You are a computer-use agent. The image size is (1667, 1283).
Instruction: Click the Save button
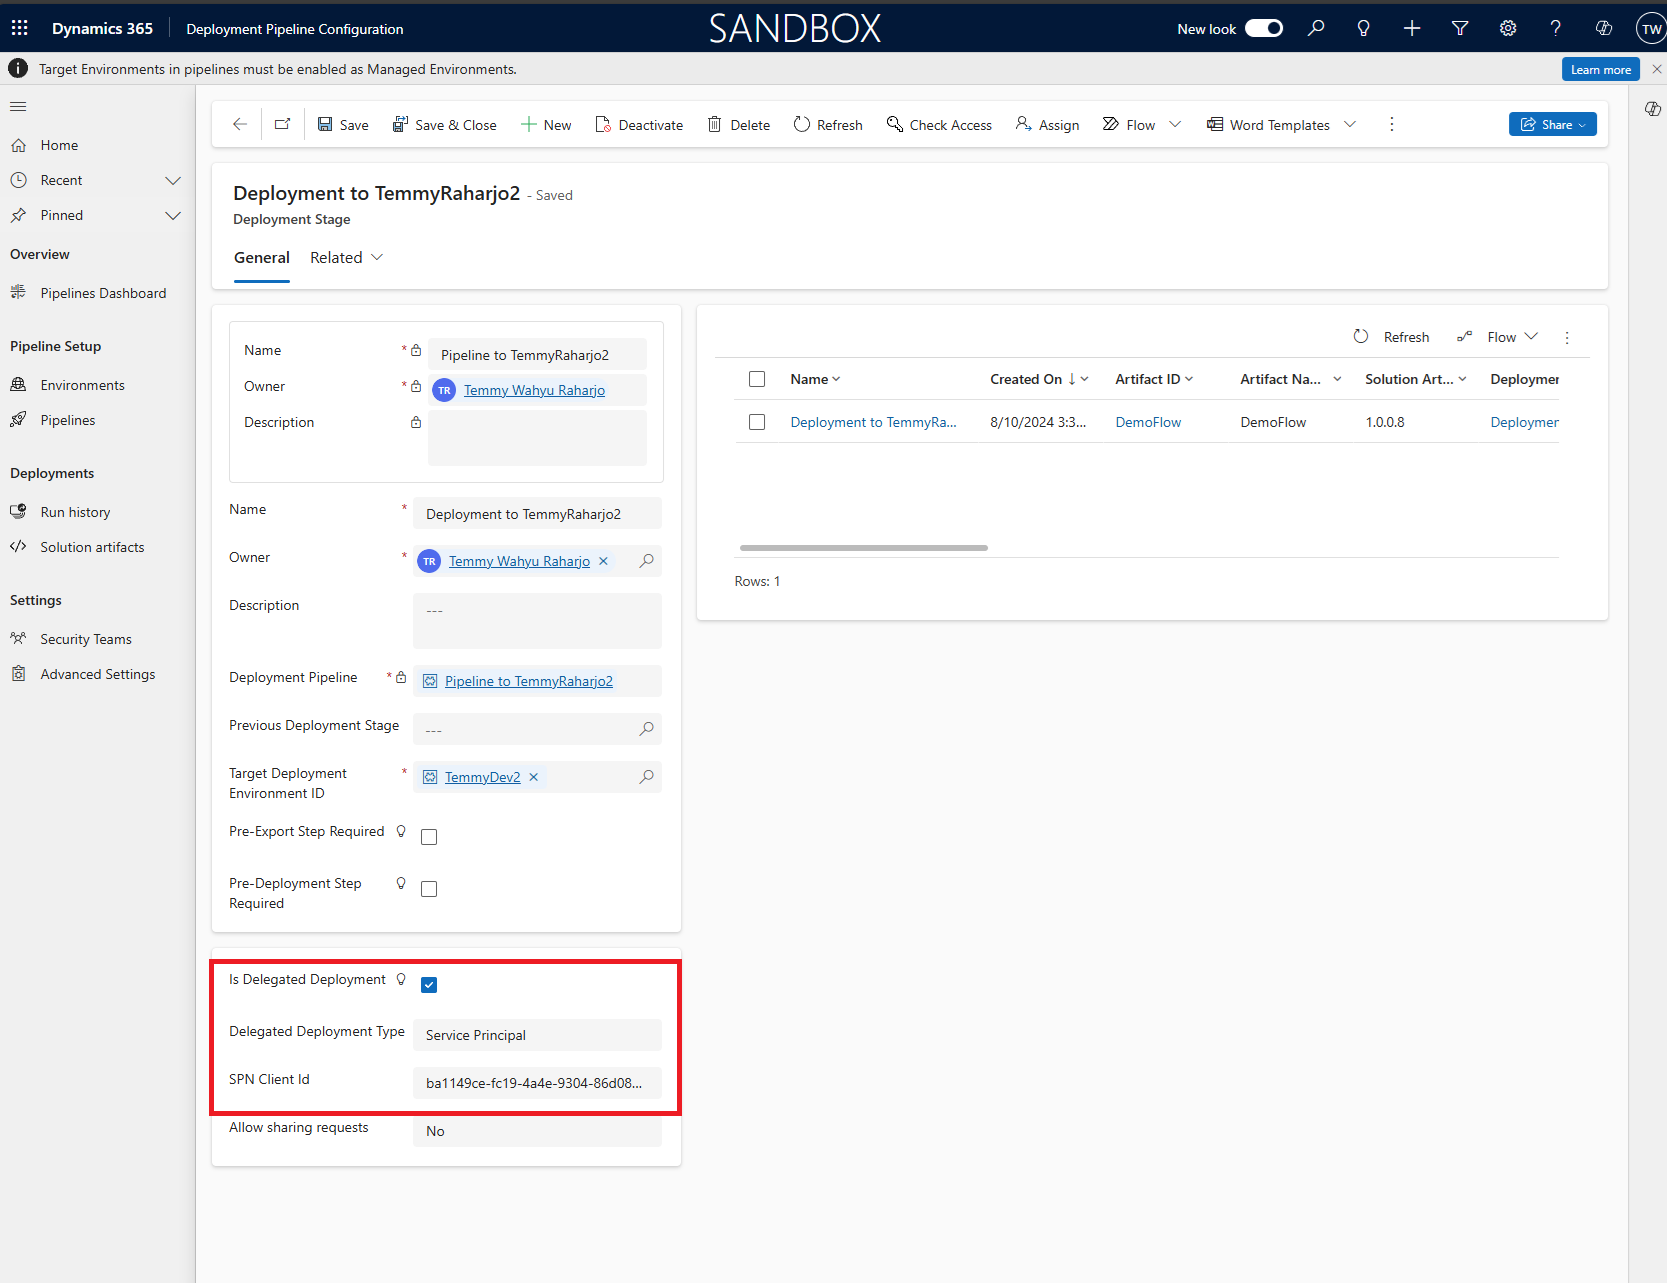click(343, 124)
